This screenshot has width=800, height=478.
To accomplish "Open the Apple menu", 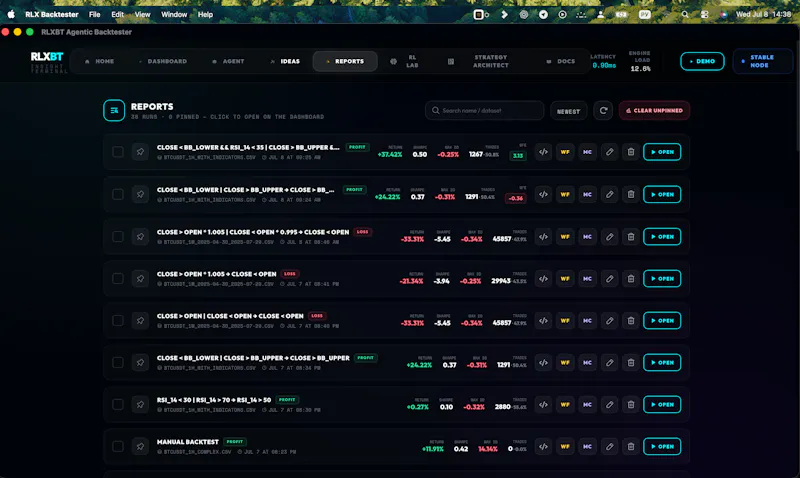I will 11,14.
